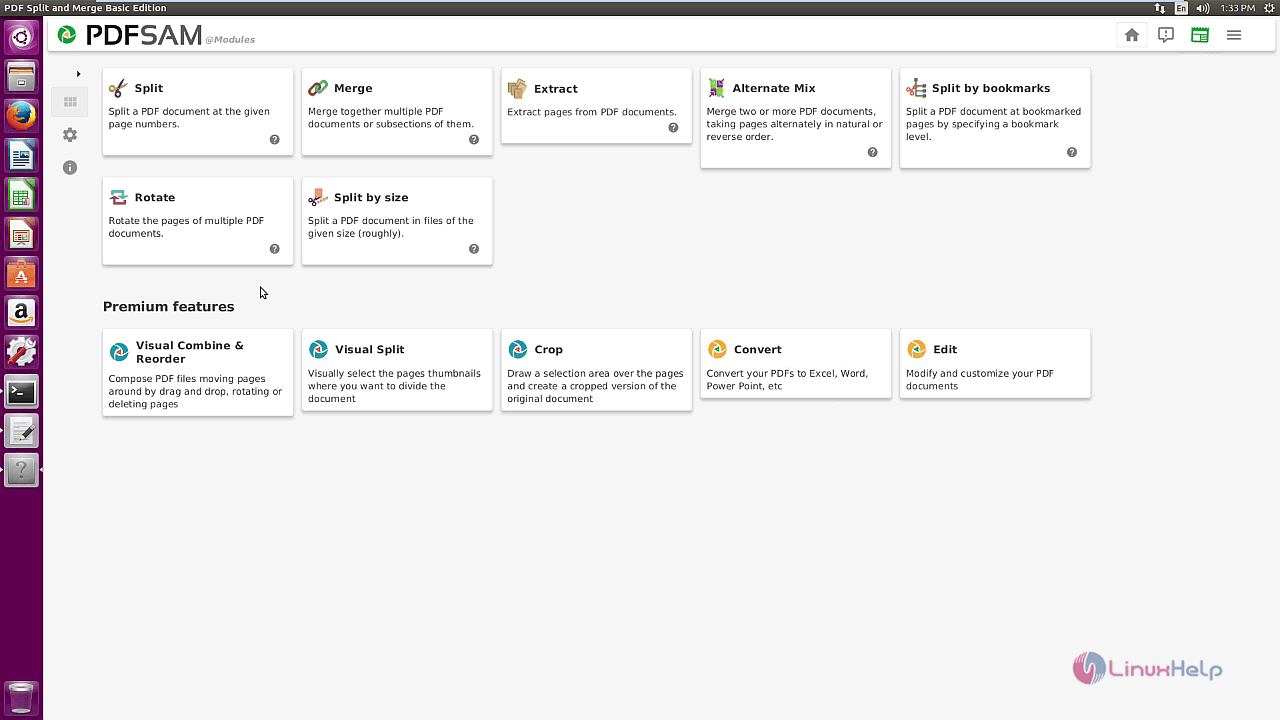Open the green modules view icon
Image resolution: width=1280 pixels, height=720 pixels.
coord(1200,35)
